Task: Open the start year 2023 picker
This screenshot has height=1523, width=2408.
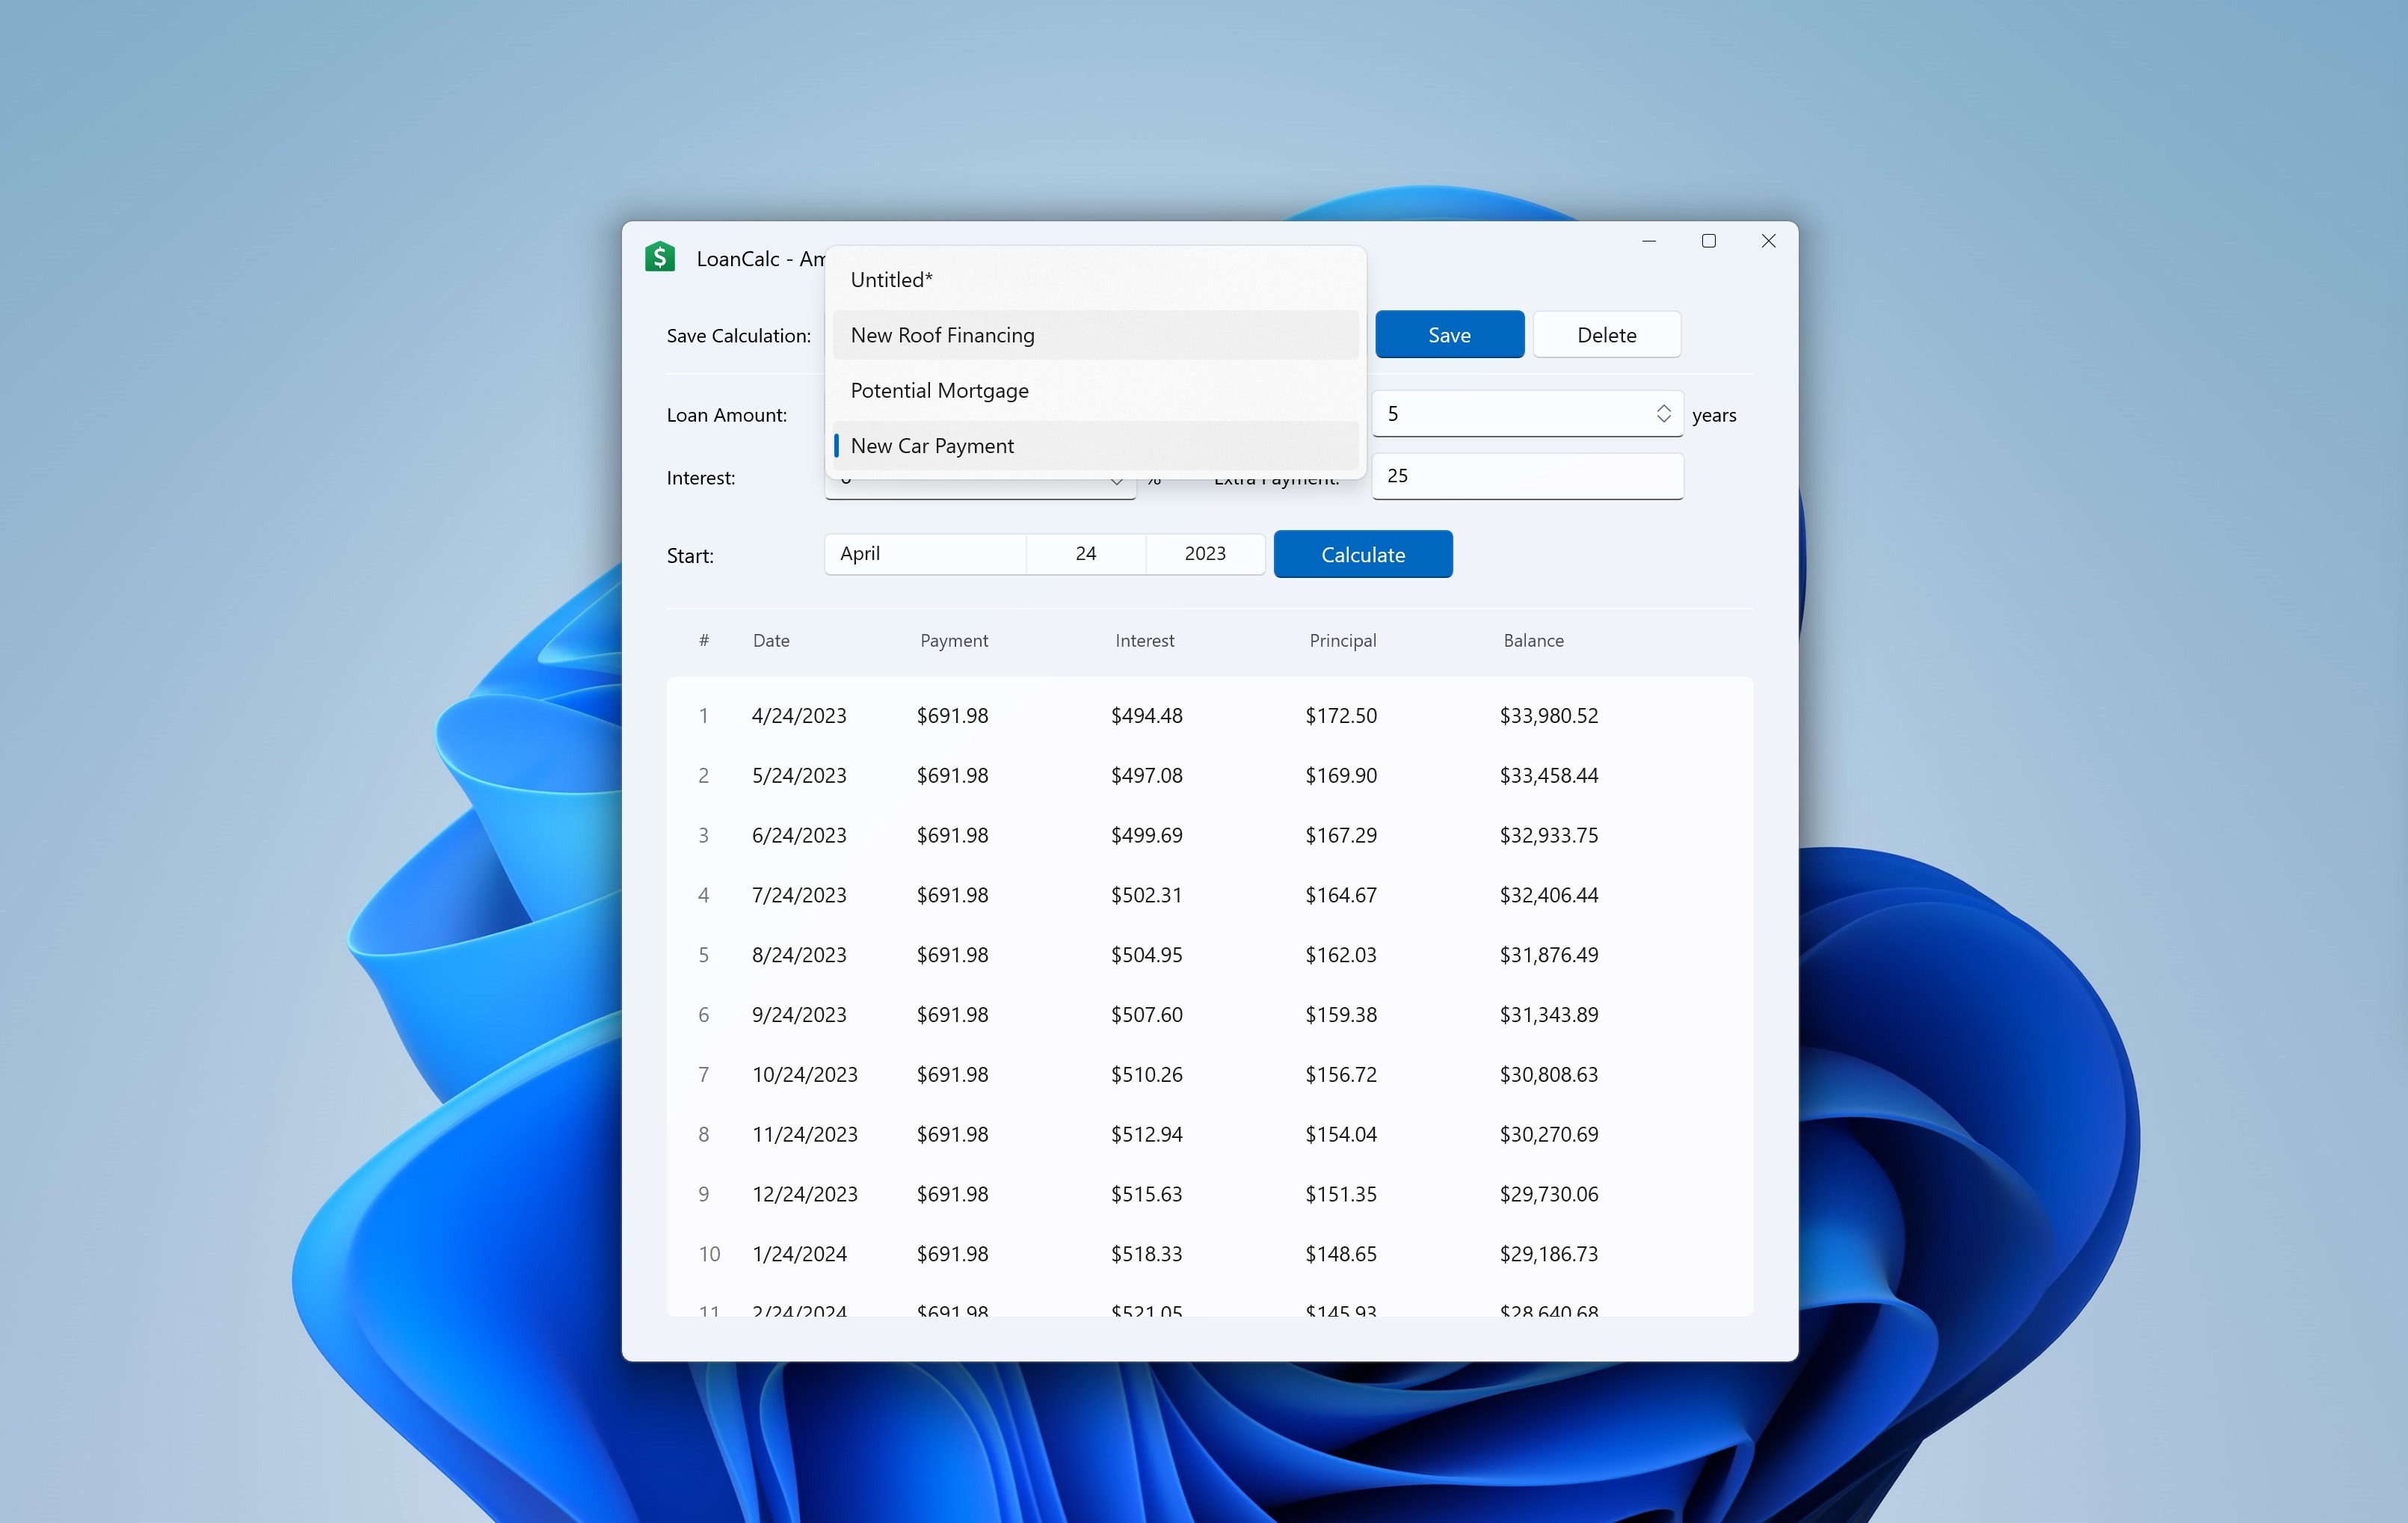Action: [1204, 554]
